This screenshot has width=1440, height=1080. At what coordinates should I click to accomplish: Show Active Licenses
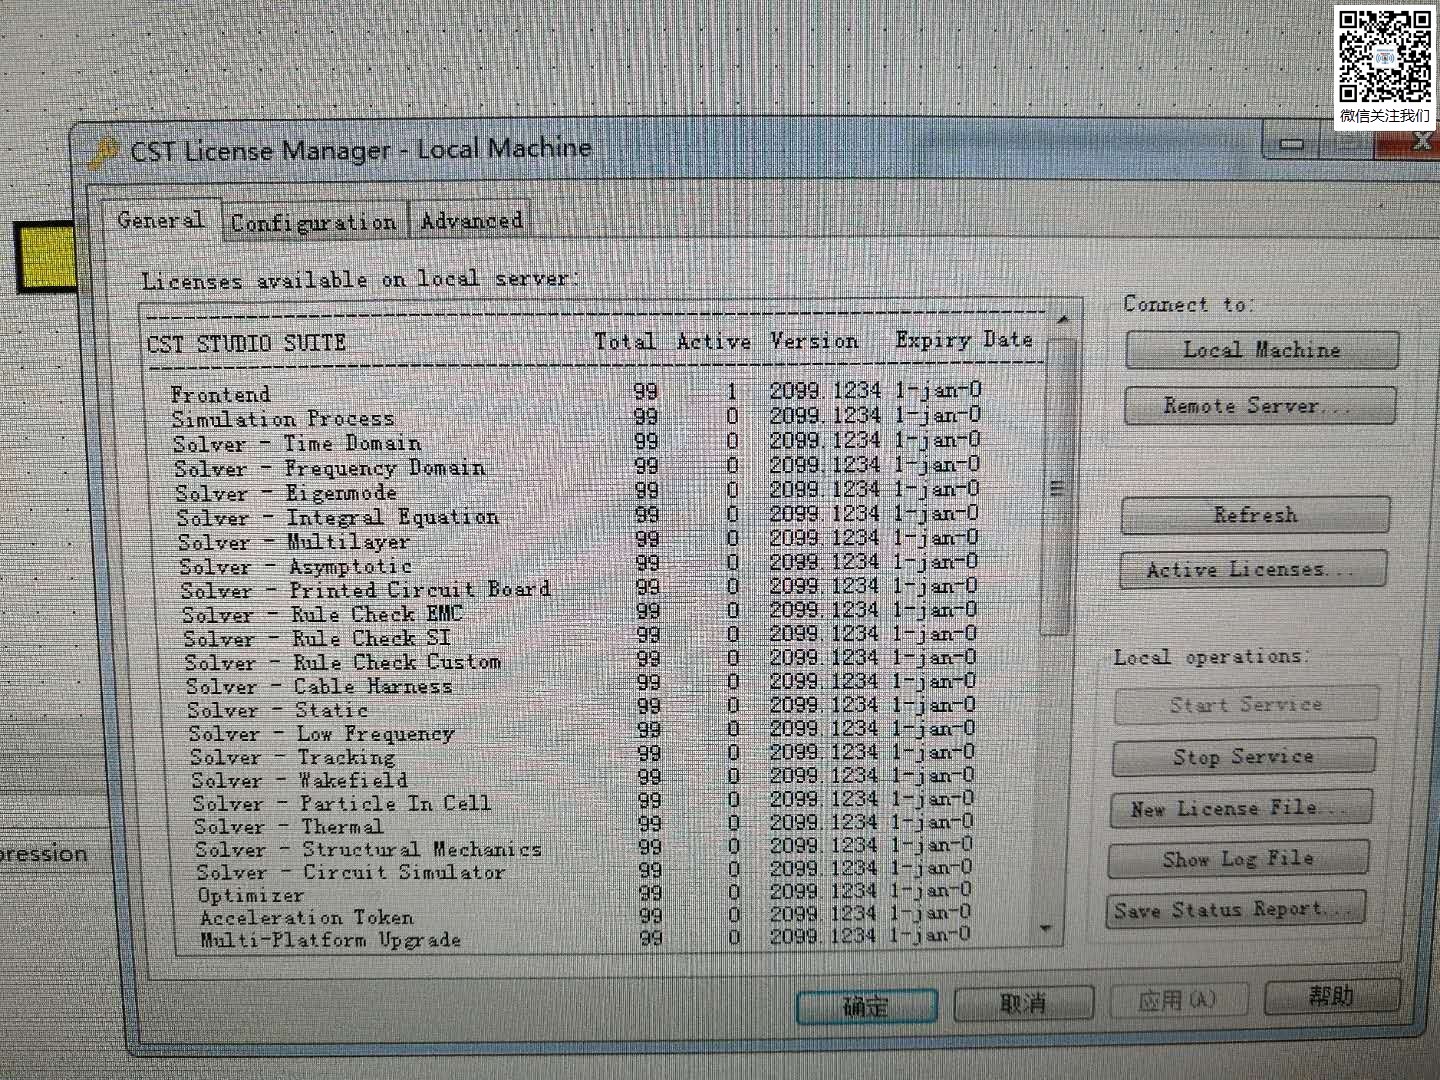coord(1252,569)
